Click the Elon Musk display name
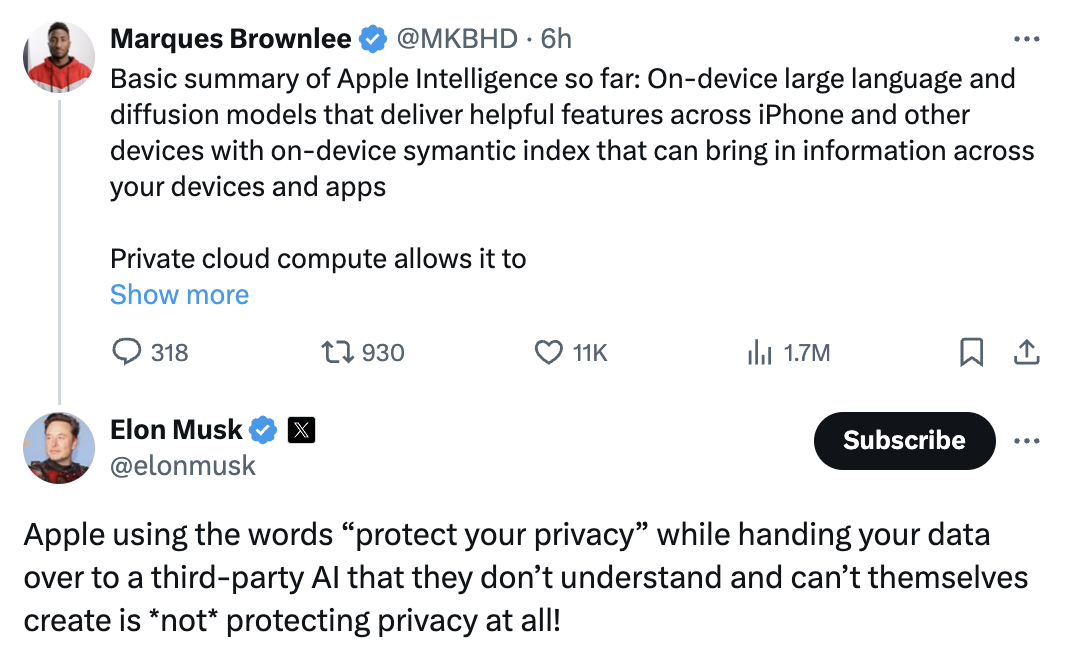The image size is (1068, 668). [176, 430]
